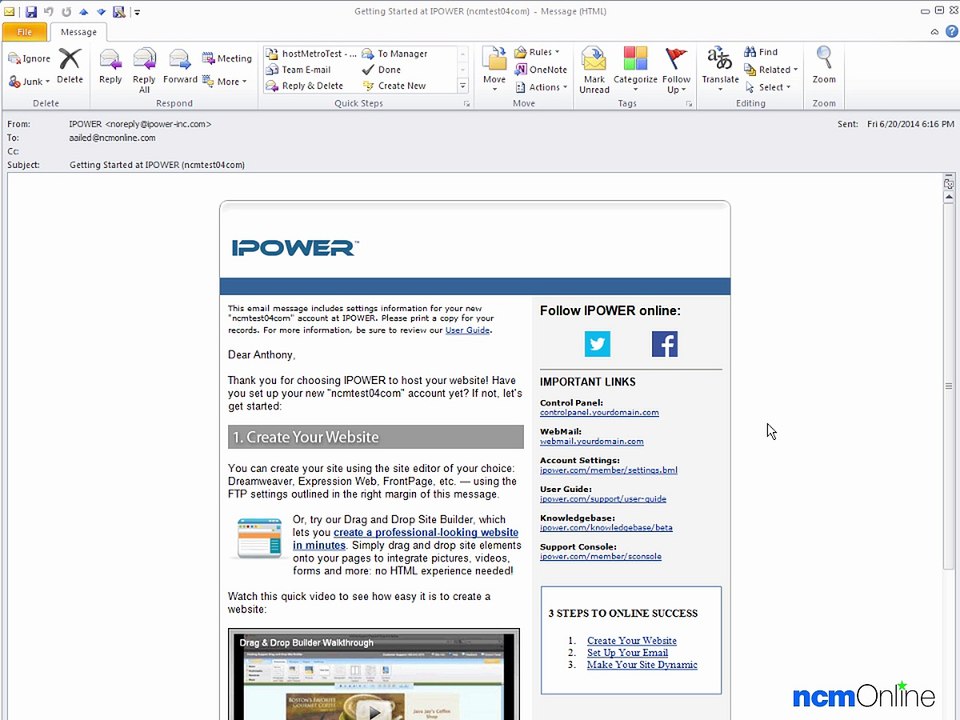Open the Find tool in Editing group

pos(761,52)
